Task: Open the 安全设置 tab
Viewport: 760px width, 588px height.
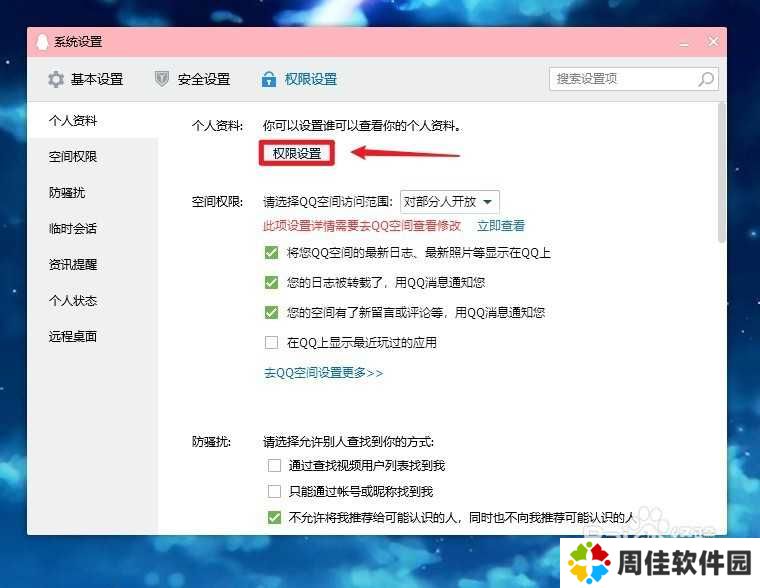Action: (x=192, y=79)
